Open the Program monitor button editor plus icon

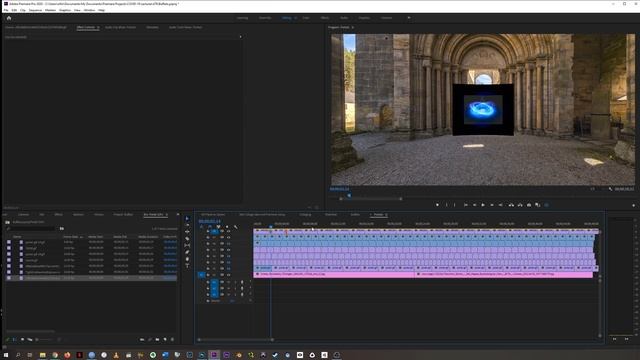coord(633,205)
